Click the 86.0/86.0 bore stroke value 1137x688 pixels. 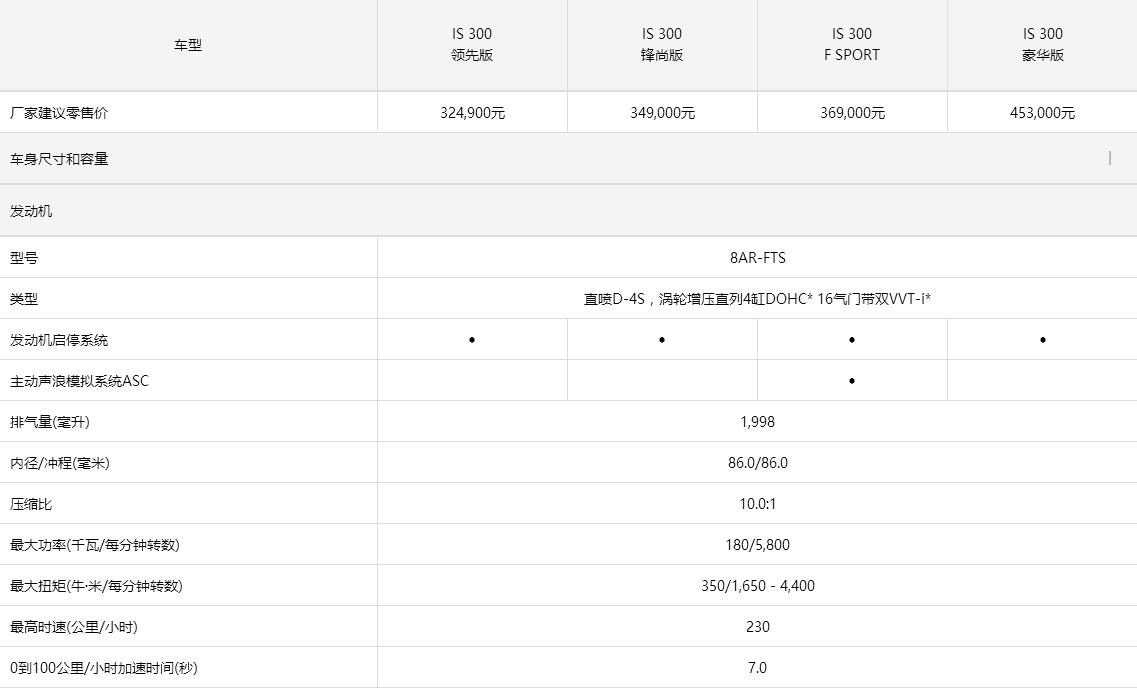(x=758, y=463)
